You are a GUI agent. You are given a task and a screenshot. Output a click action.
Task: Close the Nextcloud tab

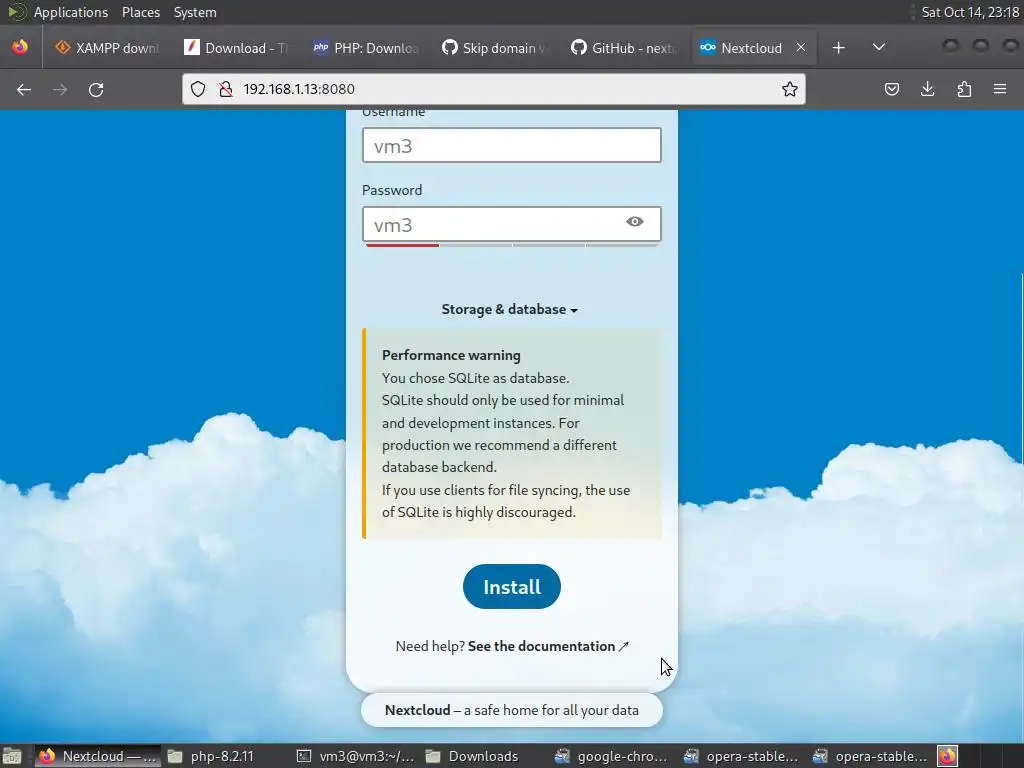click(801, 48)
